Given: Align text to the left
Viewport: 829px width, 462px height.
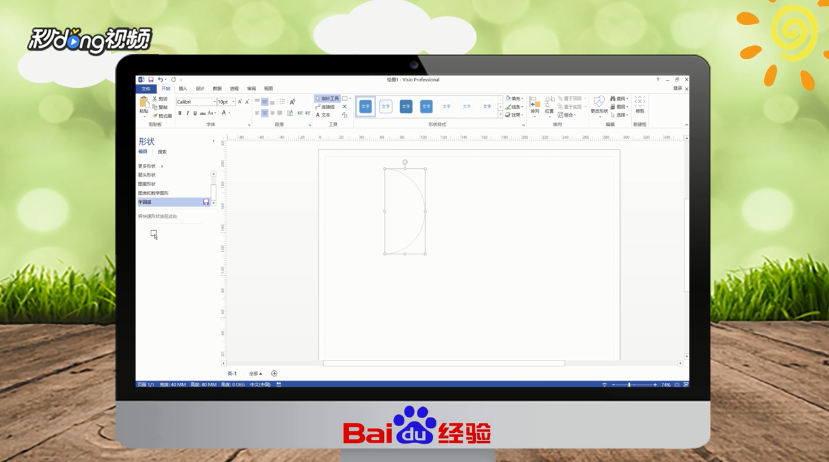Looking at the screenshot, I should tap(257, 113).
